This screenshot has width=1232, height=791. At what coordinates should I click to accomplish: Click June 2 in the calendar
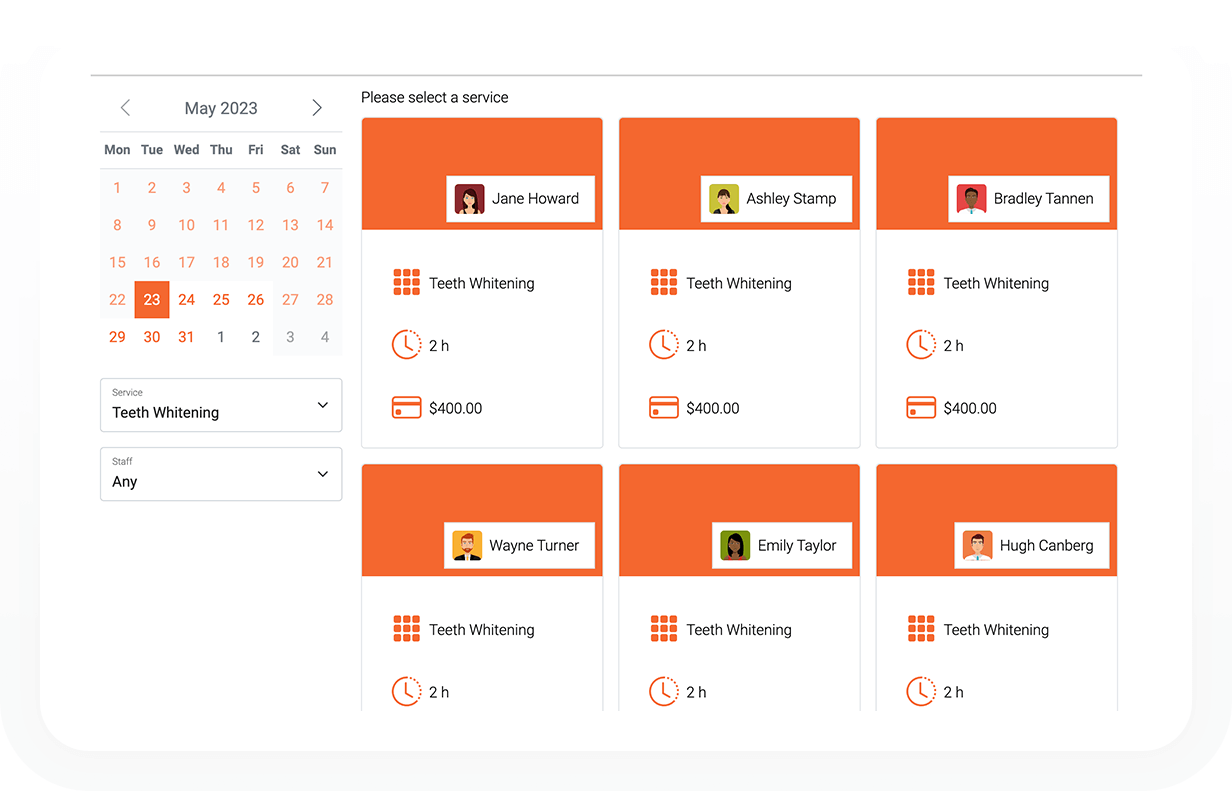(x=256, y=337)
